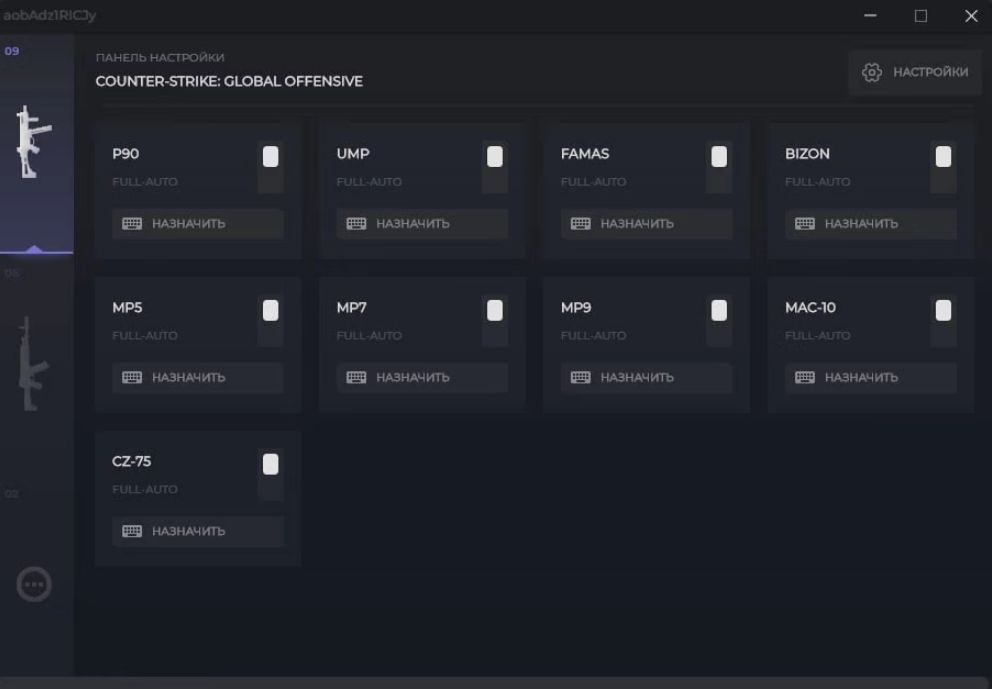Open the round more-options icon in sidebar
The image size is (992, 689).
tap(34, 585)
